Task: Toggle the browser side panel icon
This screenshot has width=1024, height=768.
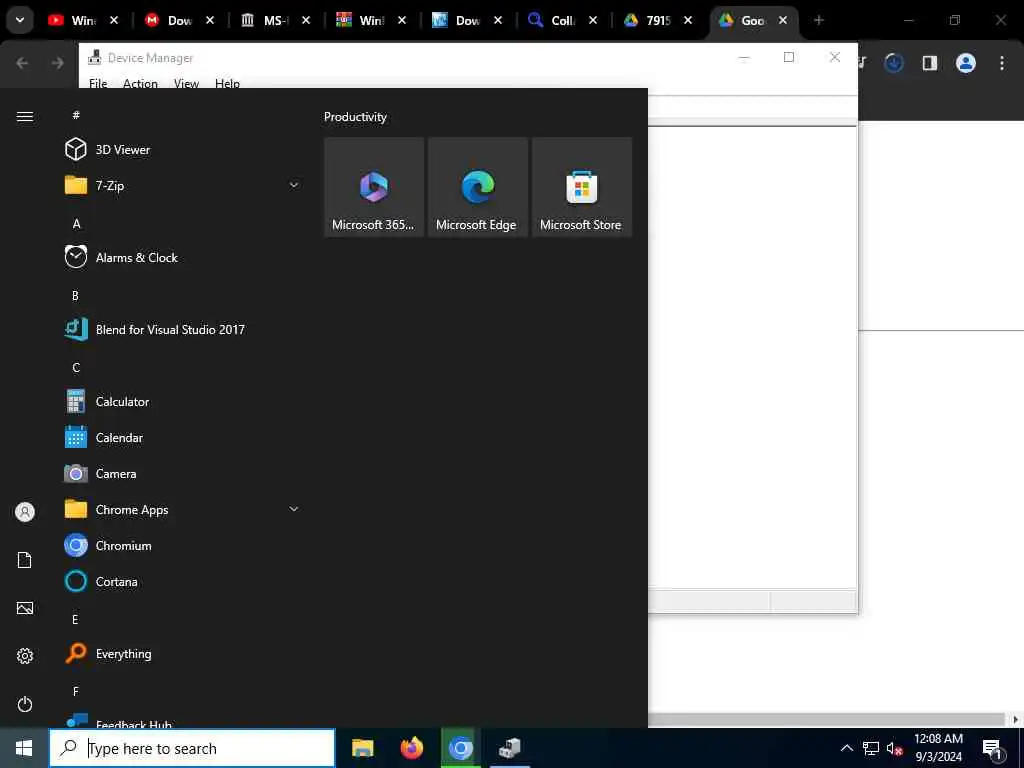Action: [930, 63]
